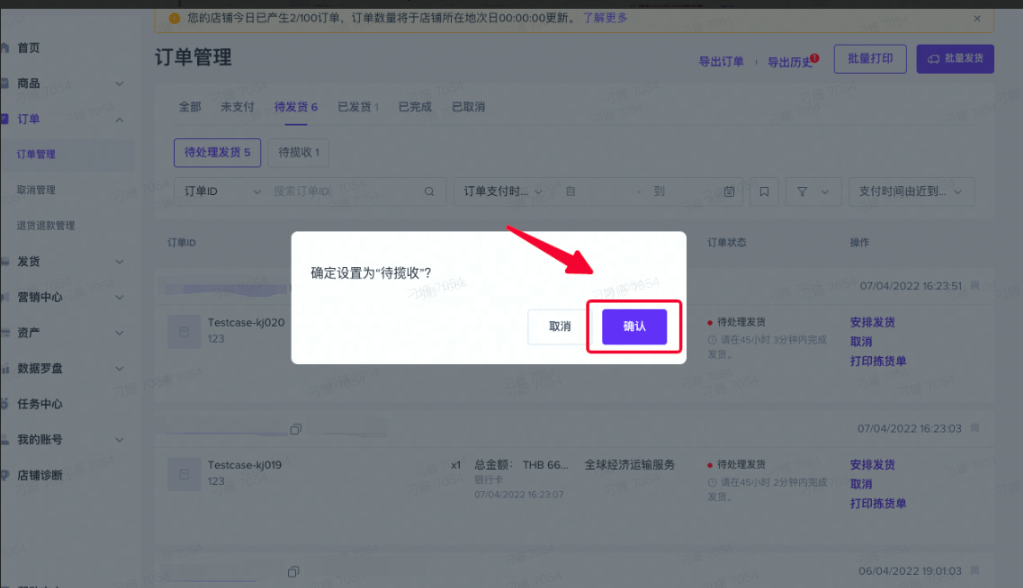
Task: Open the calendar icon beside the date range
Action: pyautogui.click(x=728, y=191)
